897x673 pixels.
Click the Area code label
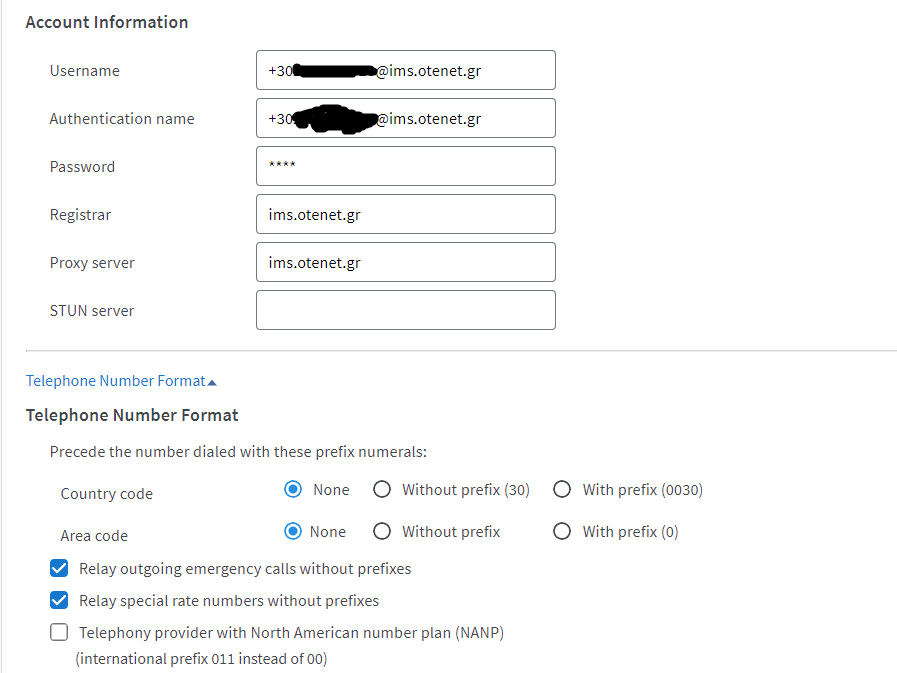click(94, 536)
